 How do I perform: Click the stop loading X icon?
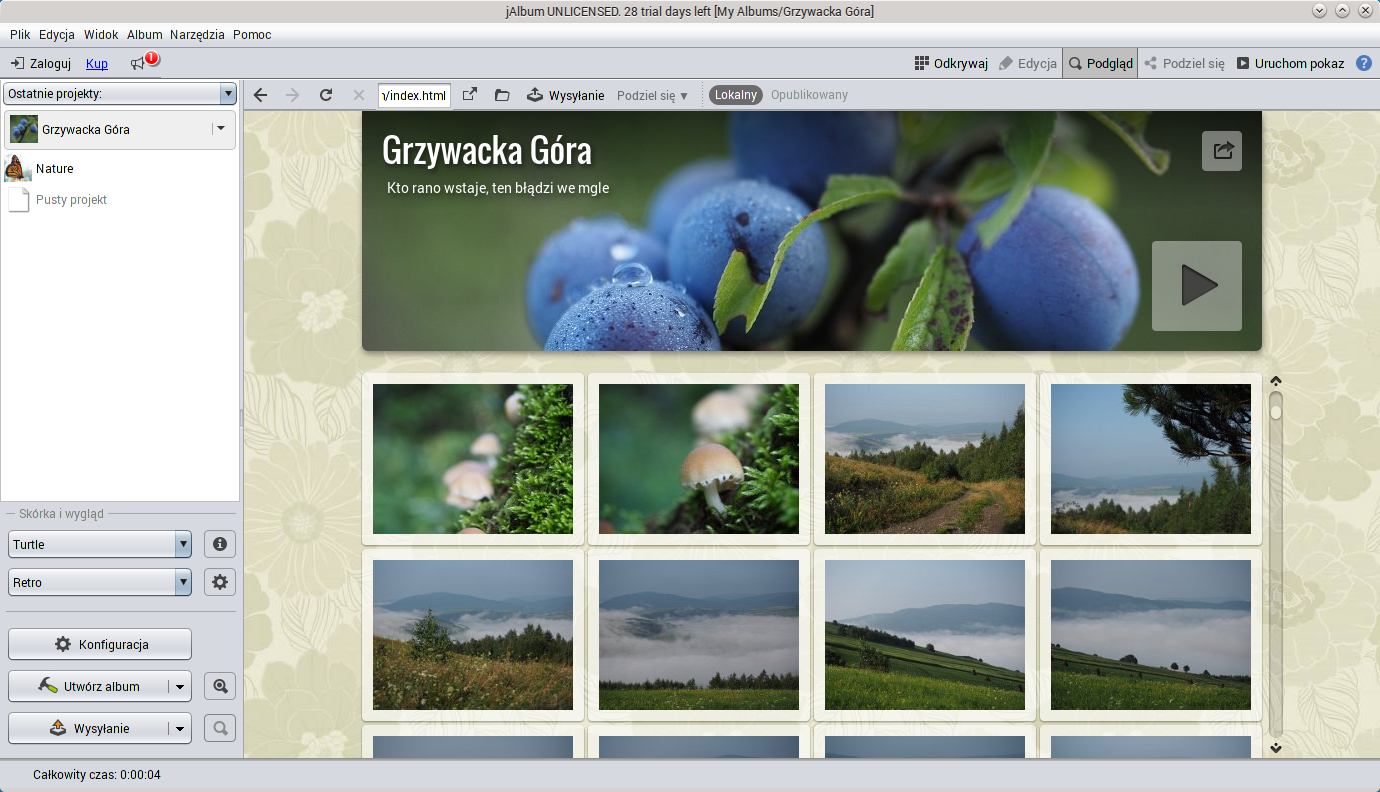point(358,95)
